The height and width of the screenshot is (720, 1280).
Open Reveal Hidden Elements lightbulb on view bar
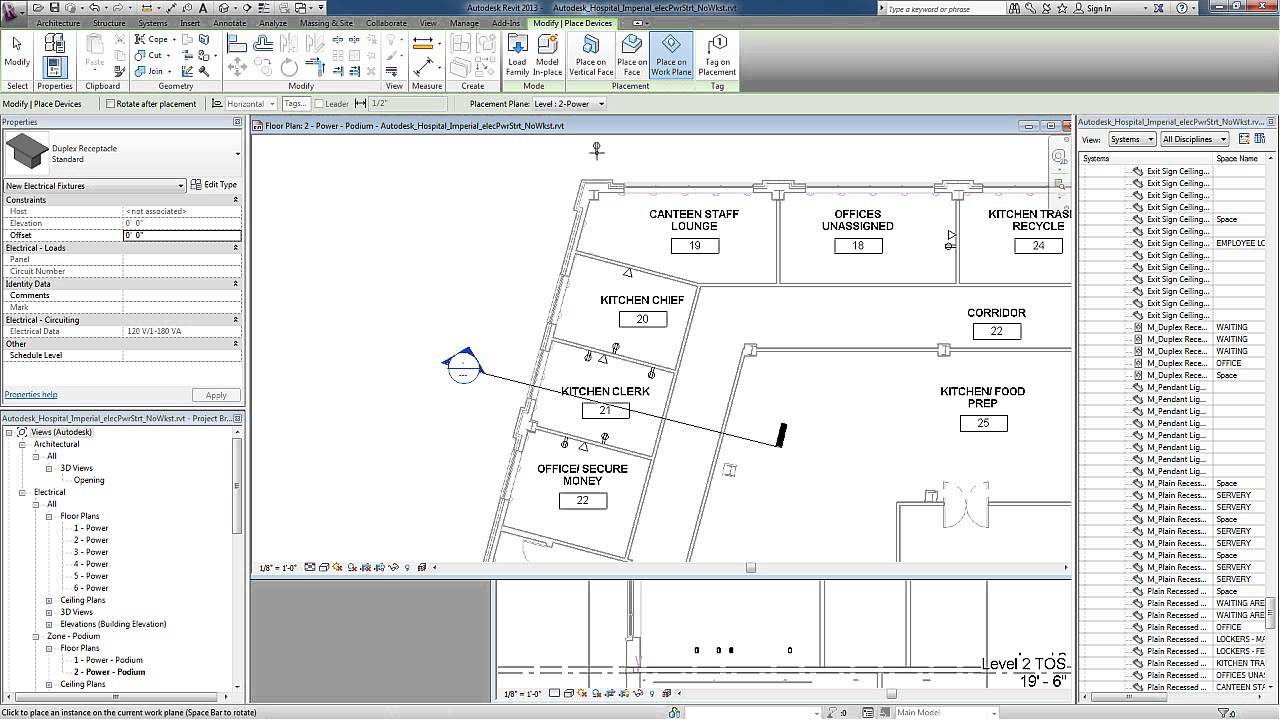coord(406,567)
